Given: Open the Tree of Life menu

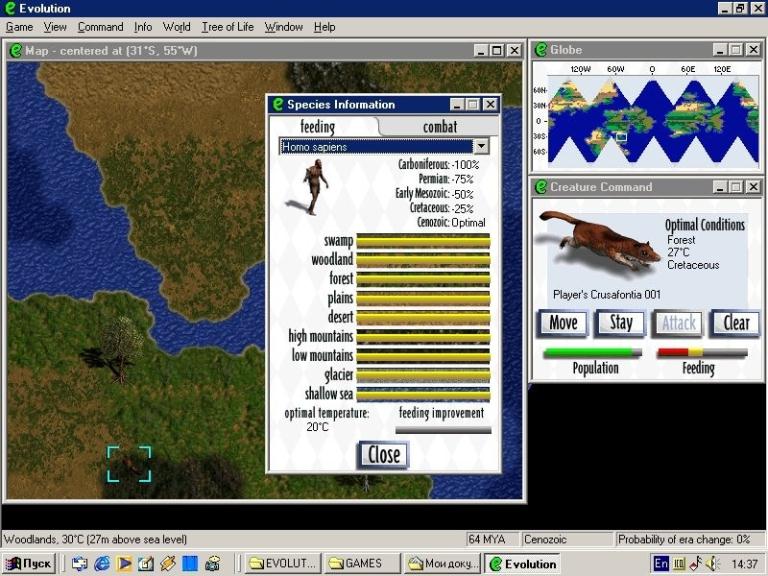Looking at the screenshot, I should click(x=227, y=27).
